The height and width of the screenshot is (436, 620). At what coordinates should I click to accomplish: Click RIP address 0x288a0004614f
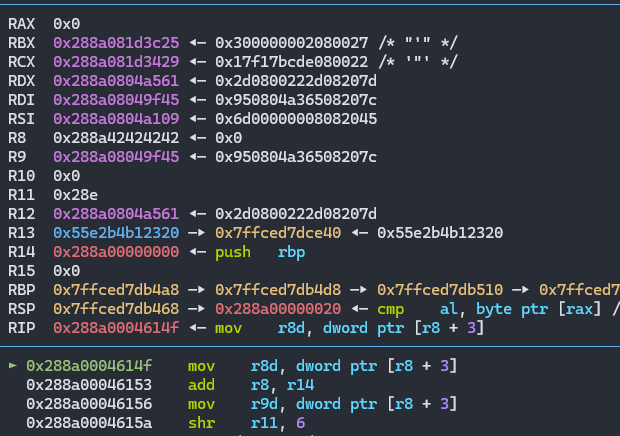[116, 328]
